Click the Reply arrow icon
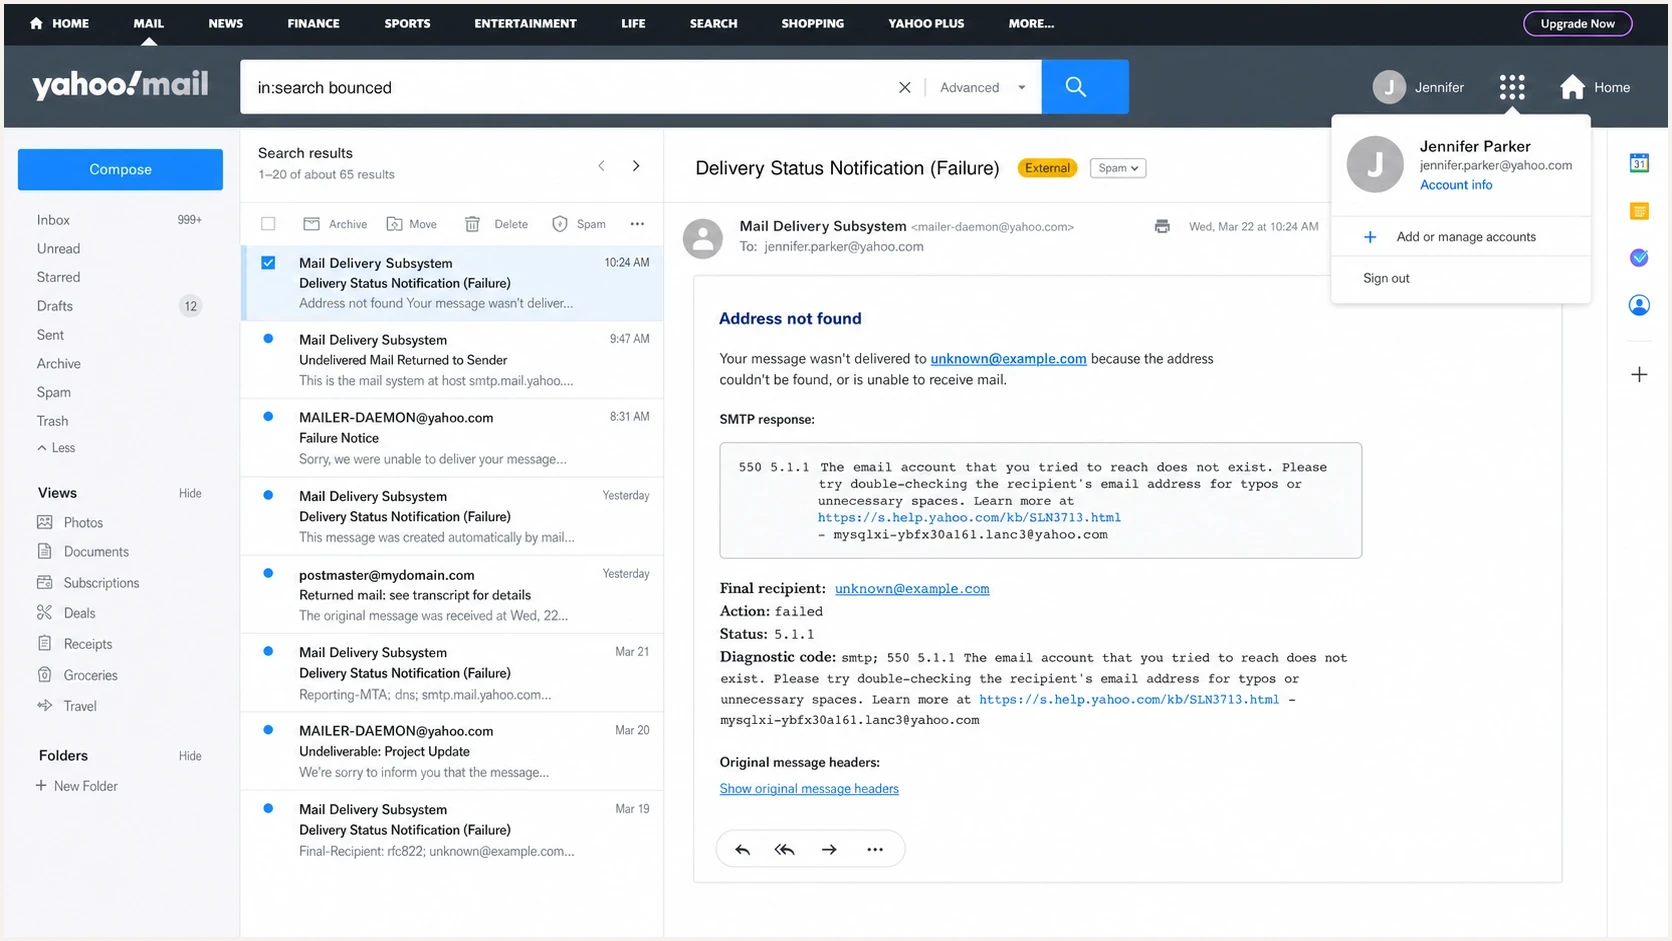1672x941 pixels. (x=742, y=850)
